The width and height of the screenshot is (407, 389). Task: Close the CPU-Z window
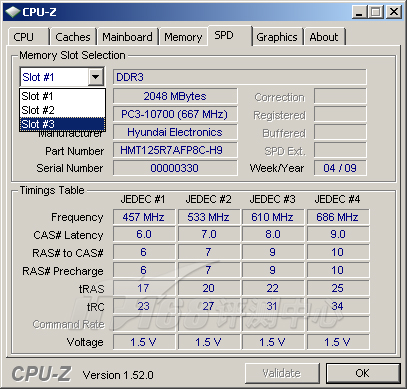point(394,12)
